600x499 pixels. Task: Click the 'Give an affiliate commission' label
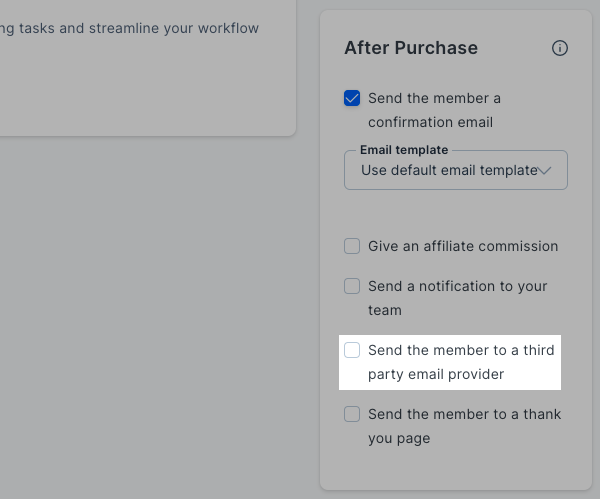tap(463, 246)
